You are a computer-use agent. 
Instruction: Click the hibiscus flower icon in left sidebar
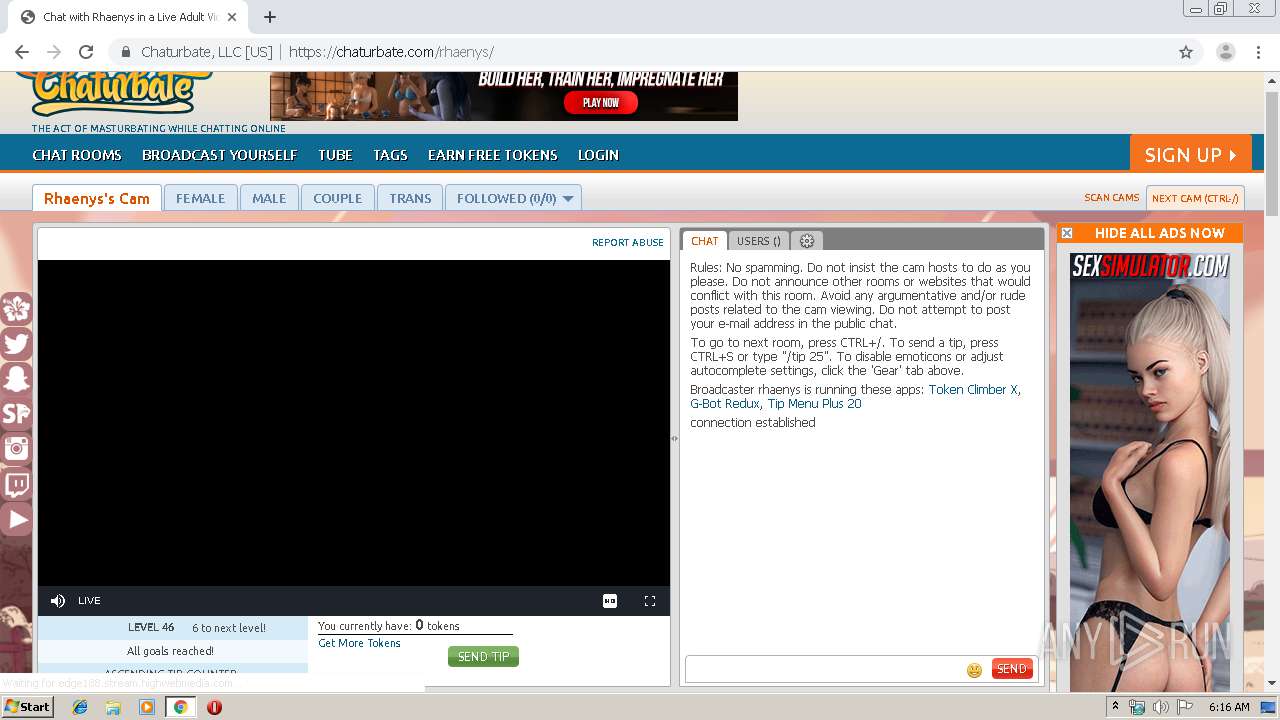16,309
